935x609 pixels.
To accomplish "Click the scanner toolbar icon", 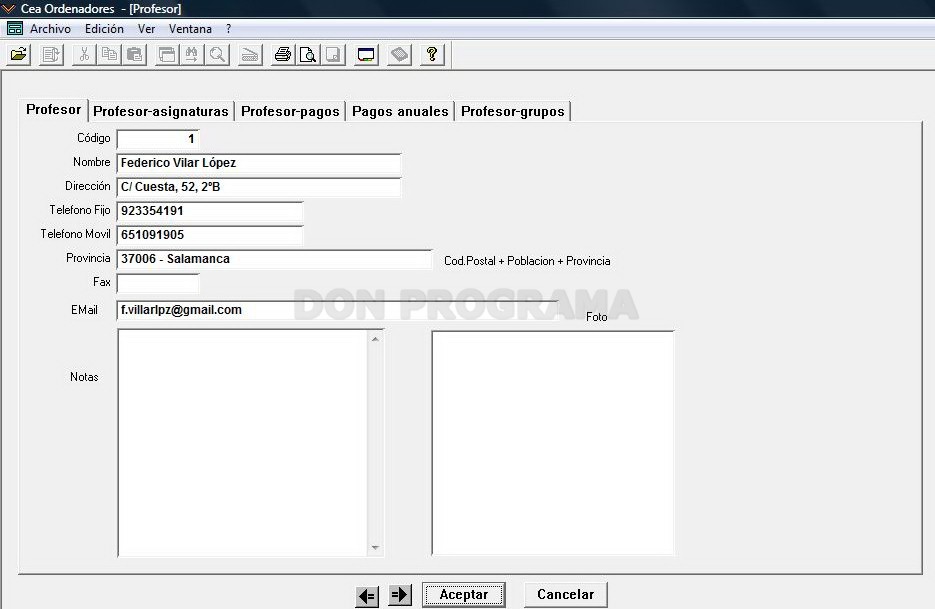I will coord(250,55).
